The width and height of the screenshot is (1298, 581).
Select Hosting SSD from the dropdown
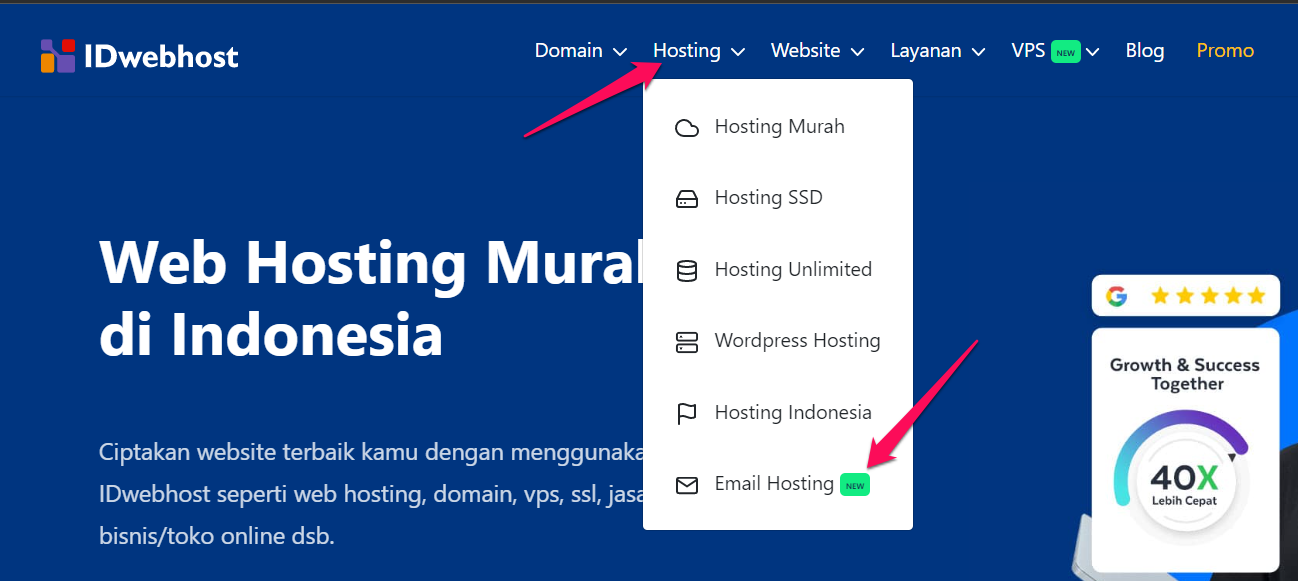[x=778, y=198]
